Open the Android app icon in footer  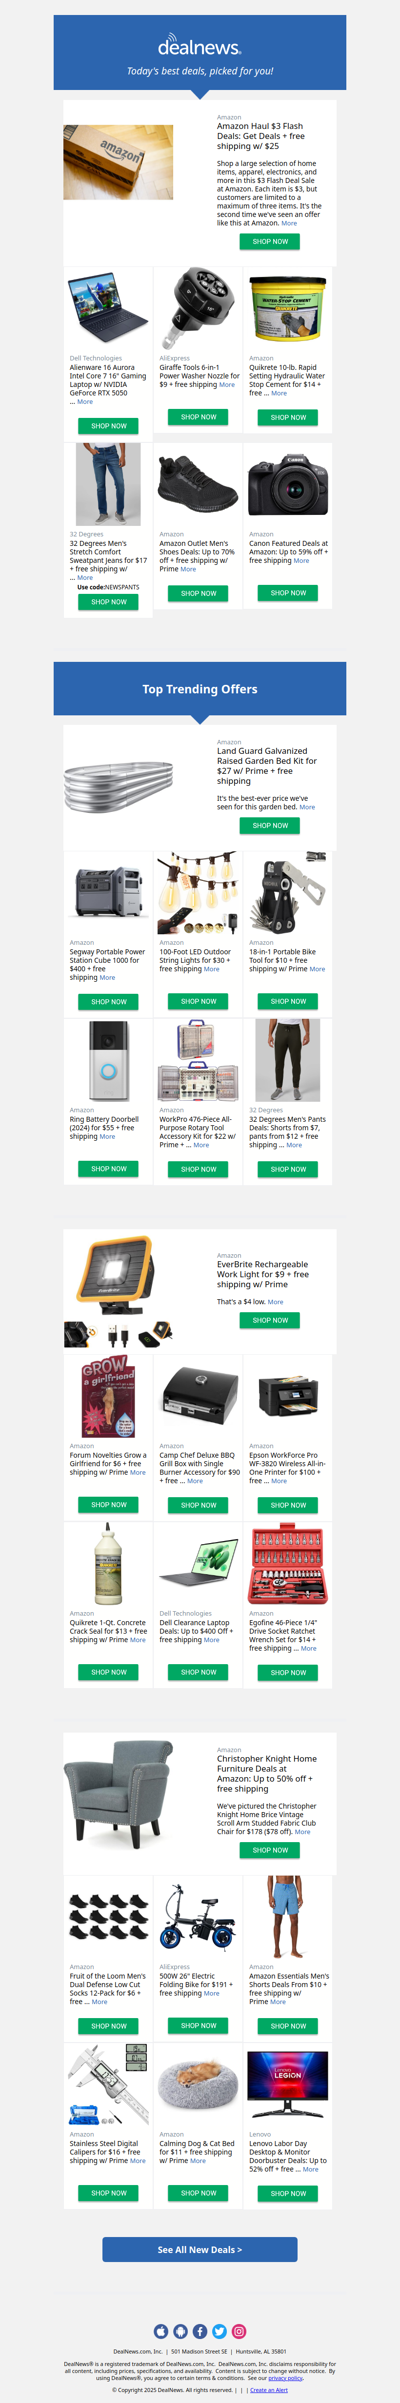click(180, 2331)
